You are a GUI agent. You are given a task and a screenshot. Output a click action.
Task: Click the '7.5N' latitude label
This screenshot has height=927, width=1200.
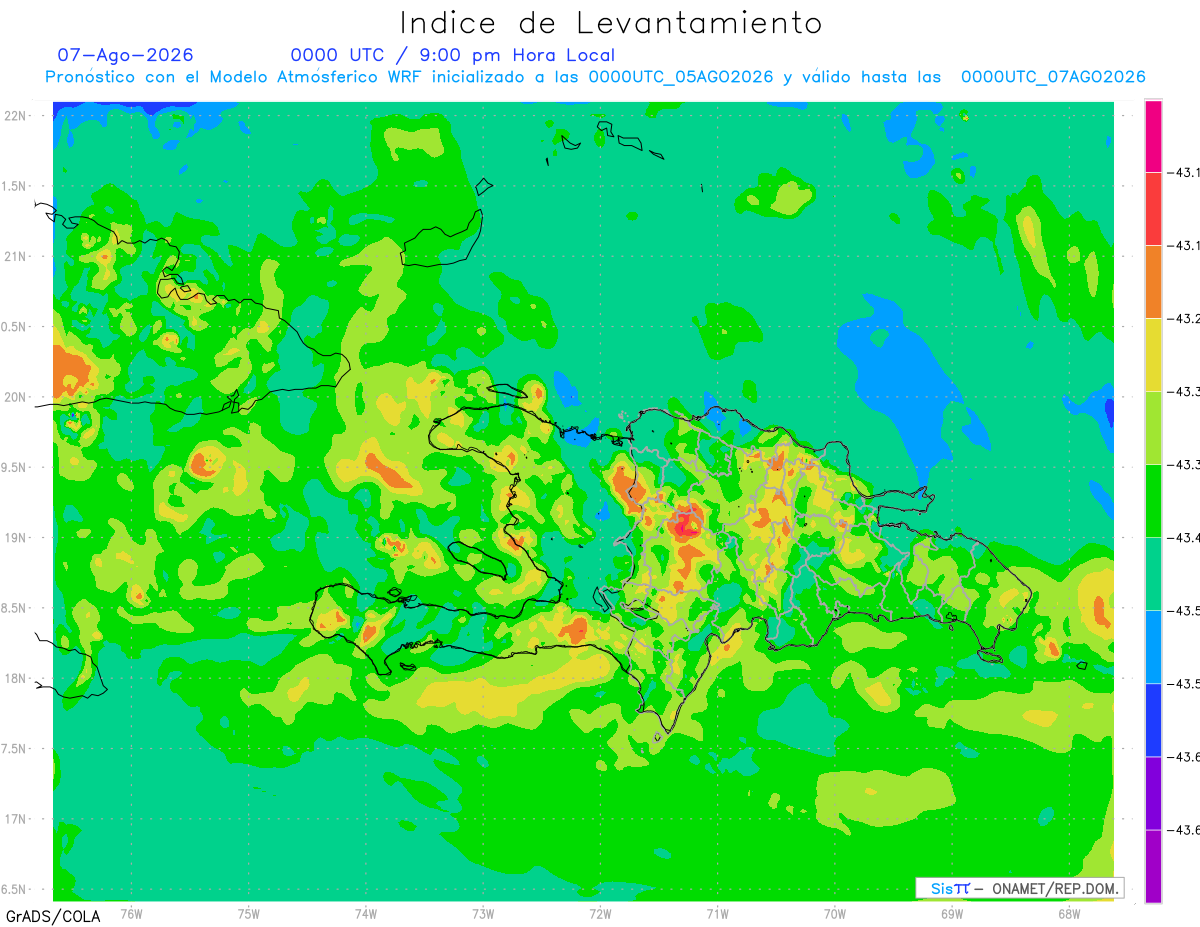coord(15,749)
